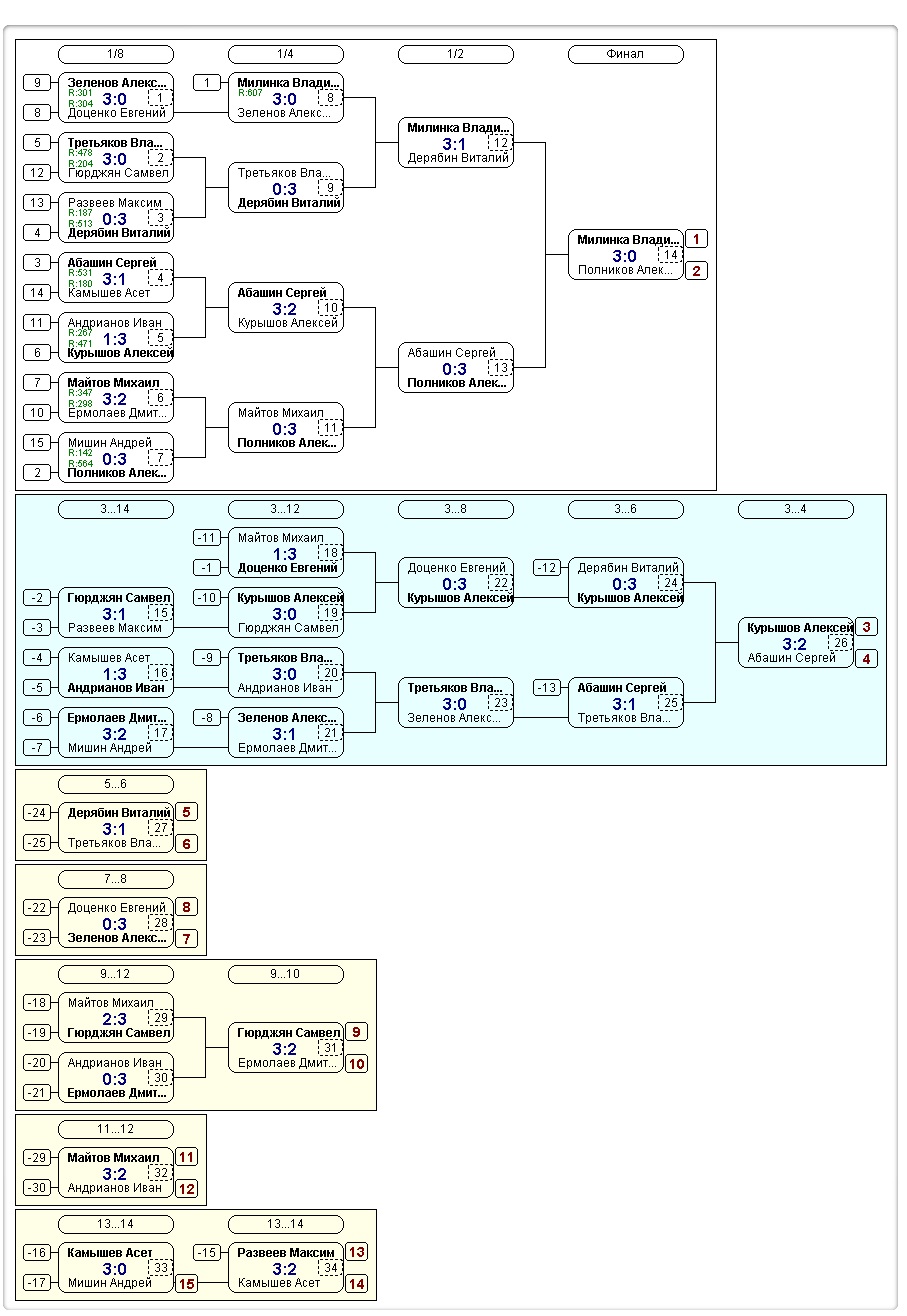
Task: Click the red place badge 10 in the 9...10 bracket
Action: click(357, 1064)
